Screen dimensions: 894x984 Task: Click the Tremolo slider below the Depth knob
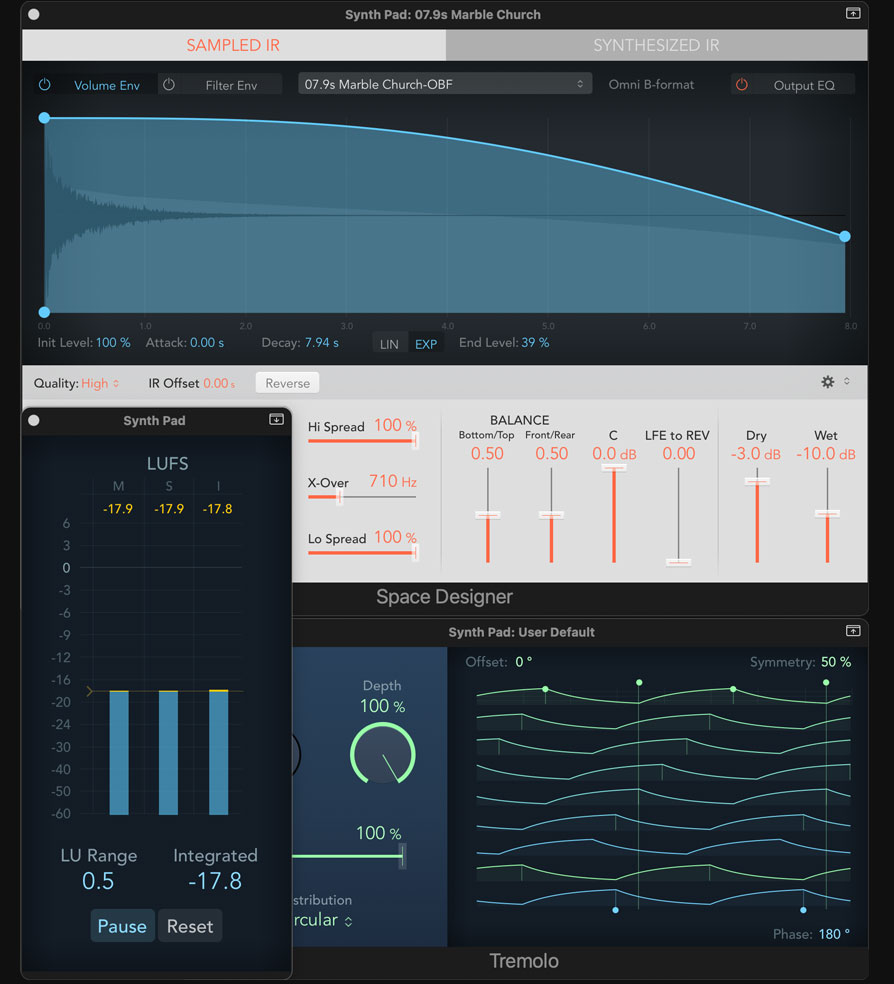(x=349, y=856)
